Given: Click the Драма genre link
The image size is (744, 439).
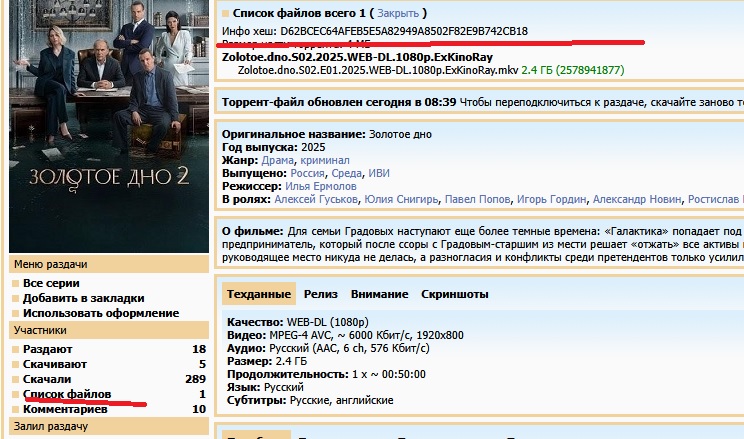Looking at the screenshot, I should (279, 160).
